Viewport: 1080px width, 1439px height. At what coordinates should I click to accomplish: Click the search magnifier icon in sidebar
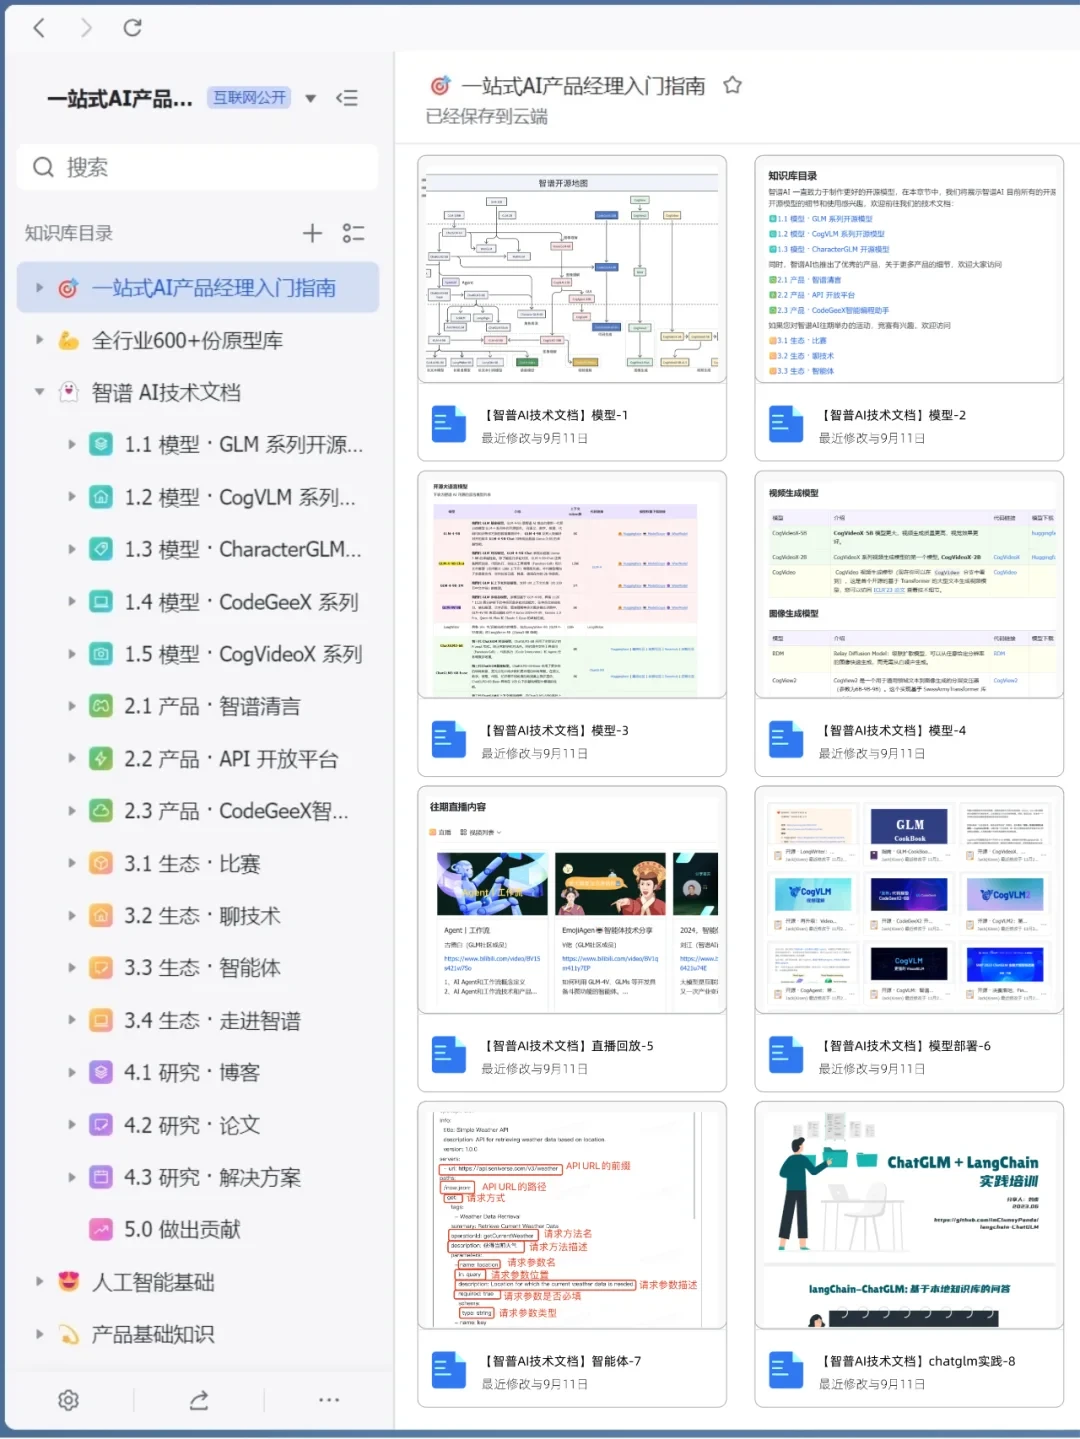[43, 167]
